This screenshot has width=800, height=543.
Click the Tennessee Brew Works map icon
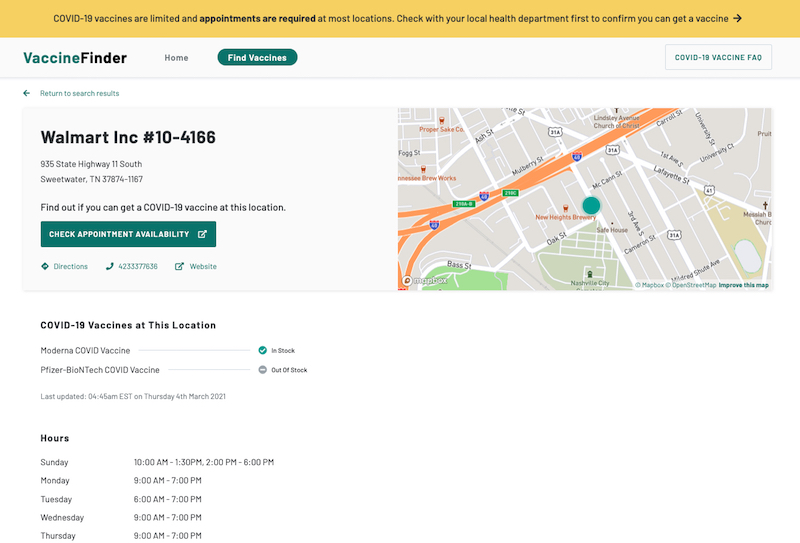coord(423,169)
